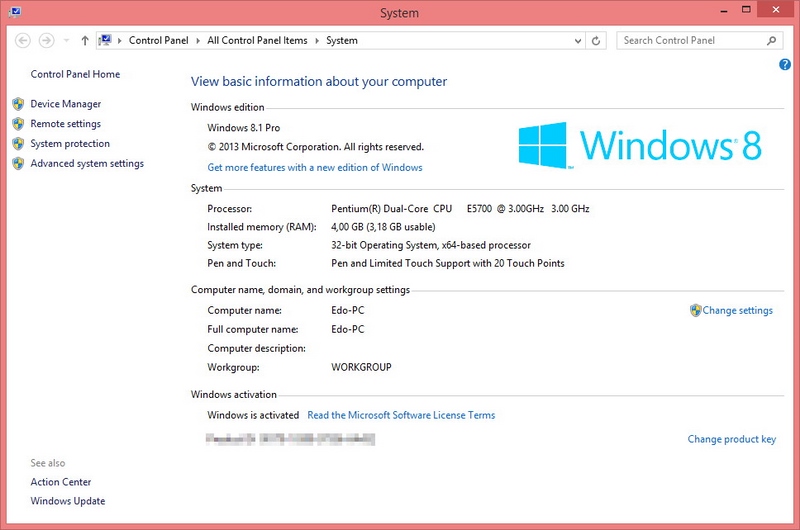Click the 4,00 GB installed memory value
This screenshot has width=800, height=530.
(x=383, y=227)
